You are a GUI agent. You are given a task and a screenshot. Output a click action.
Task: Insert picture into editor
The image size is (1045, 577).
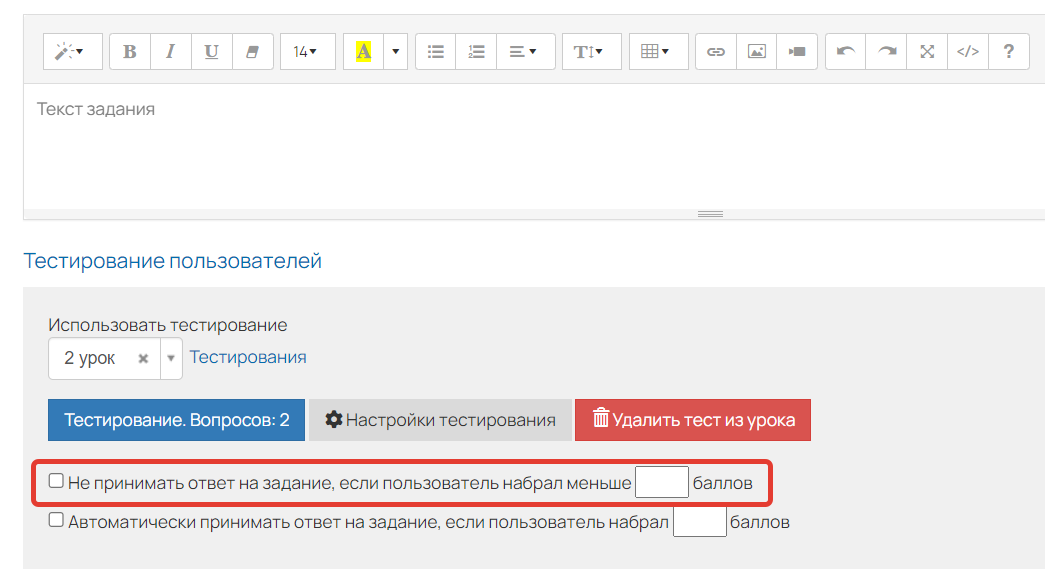pyautogui.click(x=756, y=51)
